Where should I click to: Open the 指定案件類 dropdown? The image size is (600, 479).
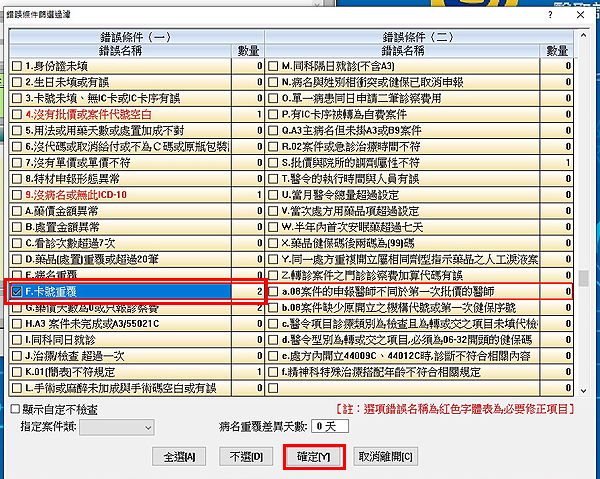(x=119, y=425)
